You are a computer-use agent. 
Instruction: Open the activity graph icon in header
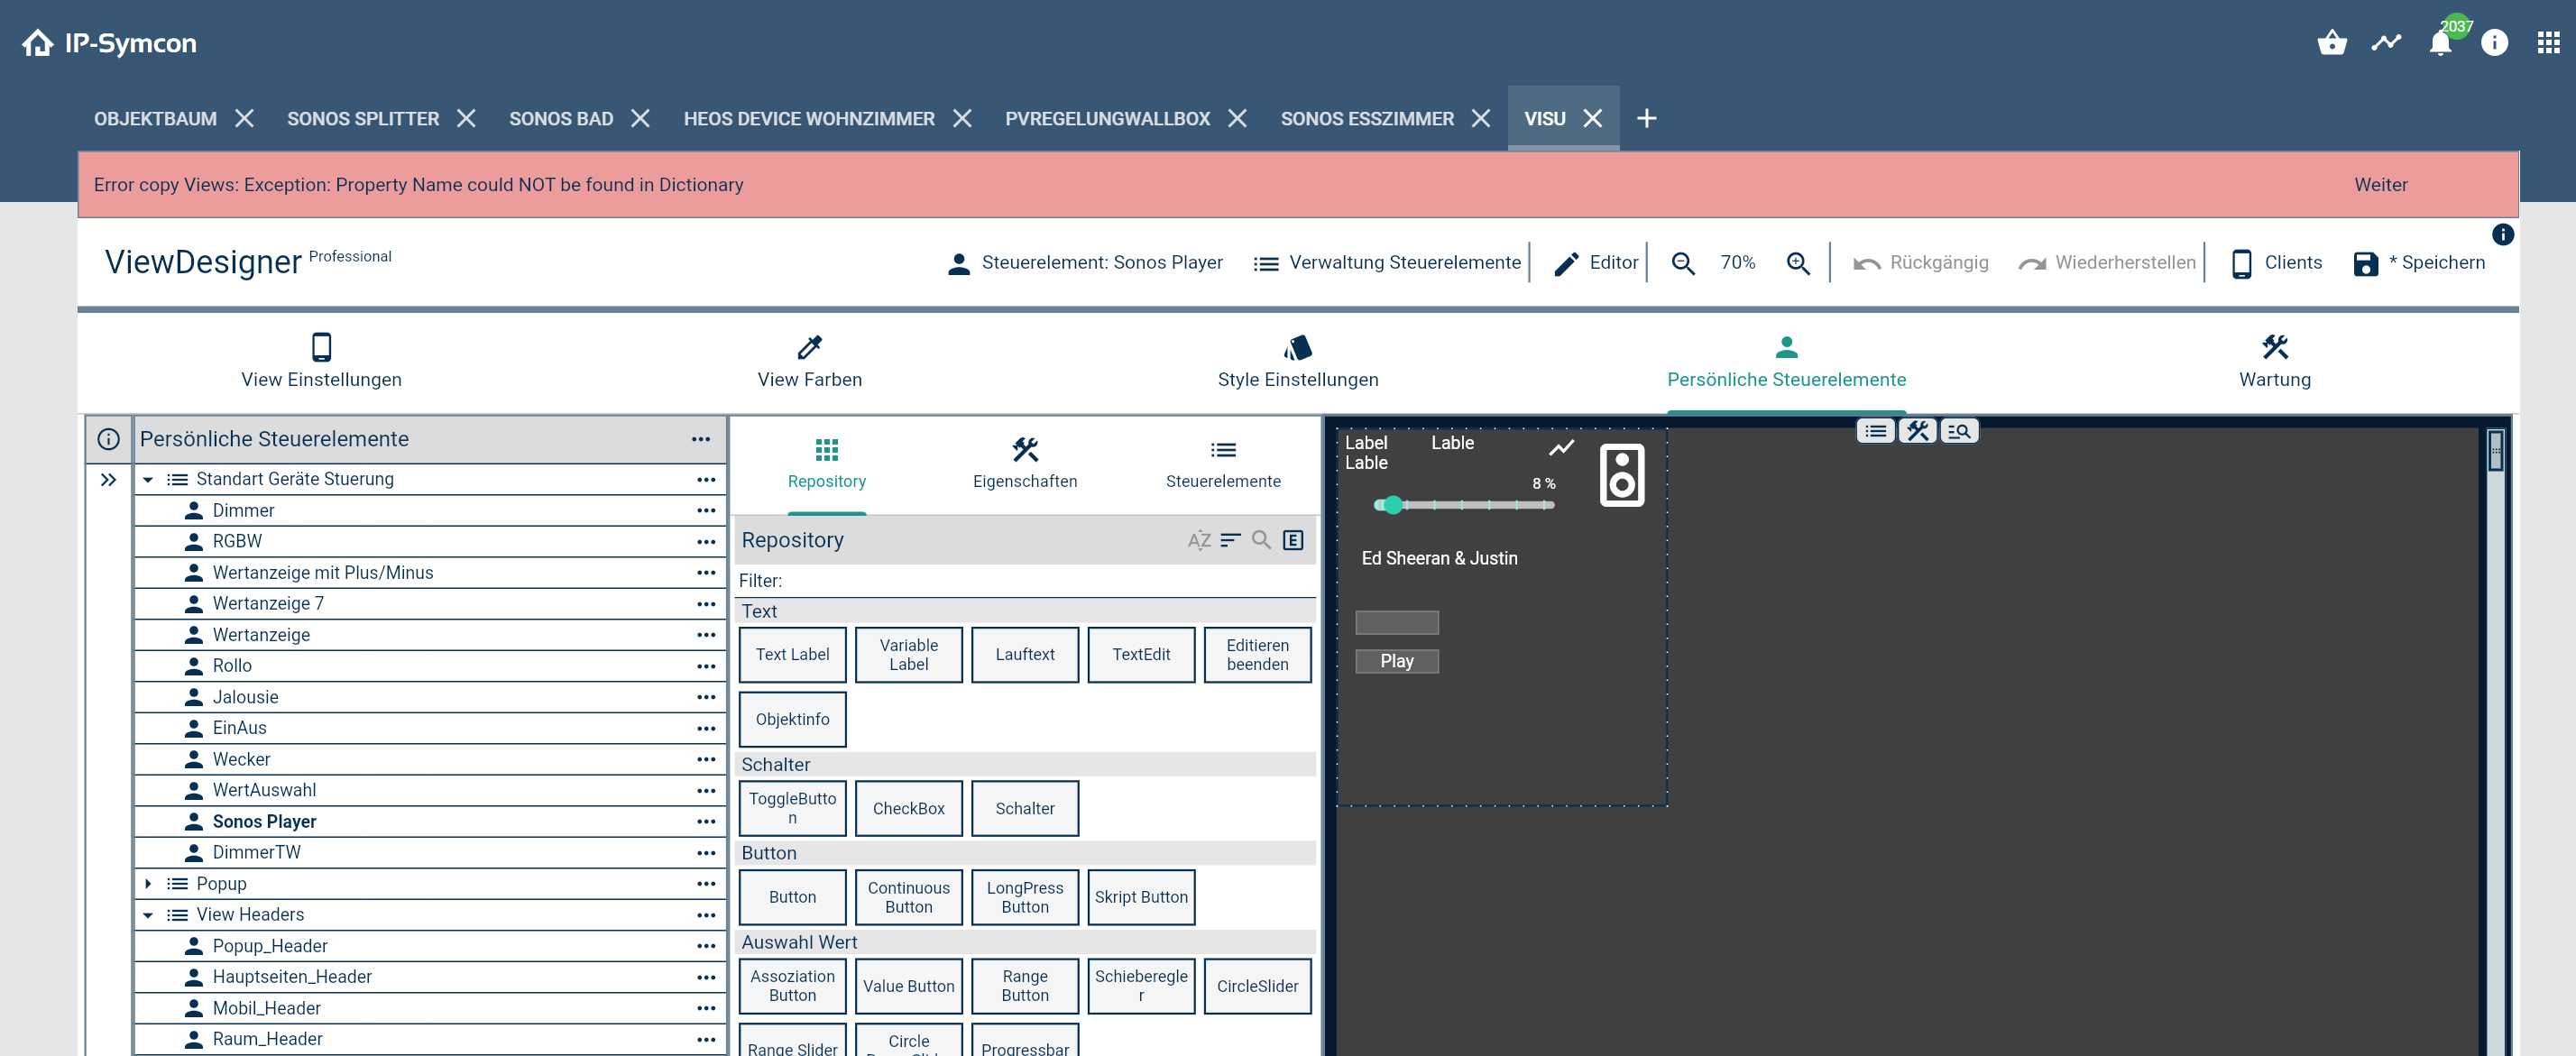tap(2386, 43)
